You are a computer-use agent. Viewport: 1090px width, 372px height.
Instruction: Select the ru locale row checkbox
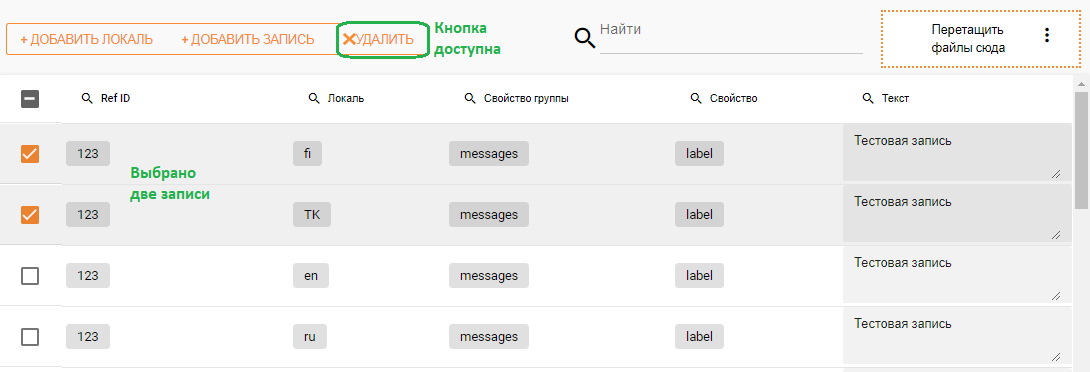tap(30, 337)
